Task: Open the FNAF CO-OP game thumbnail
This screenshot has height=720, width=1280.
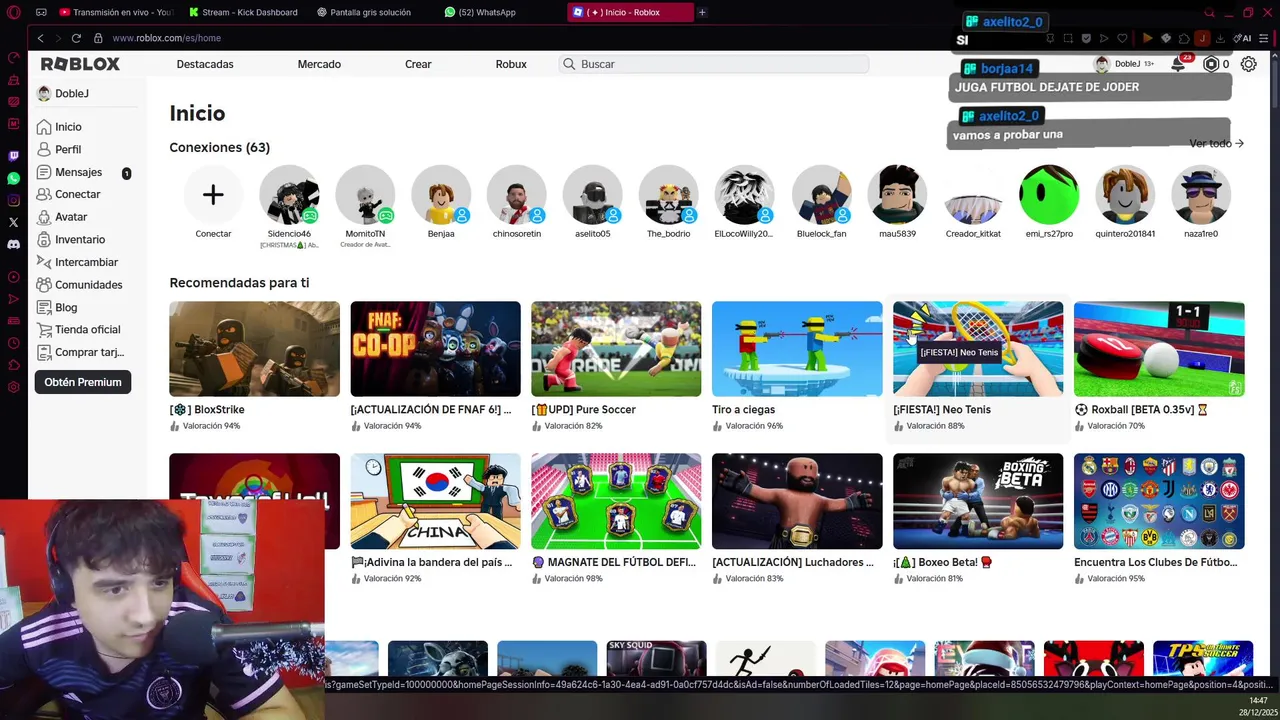Action: (435, 349)
